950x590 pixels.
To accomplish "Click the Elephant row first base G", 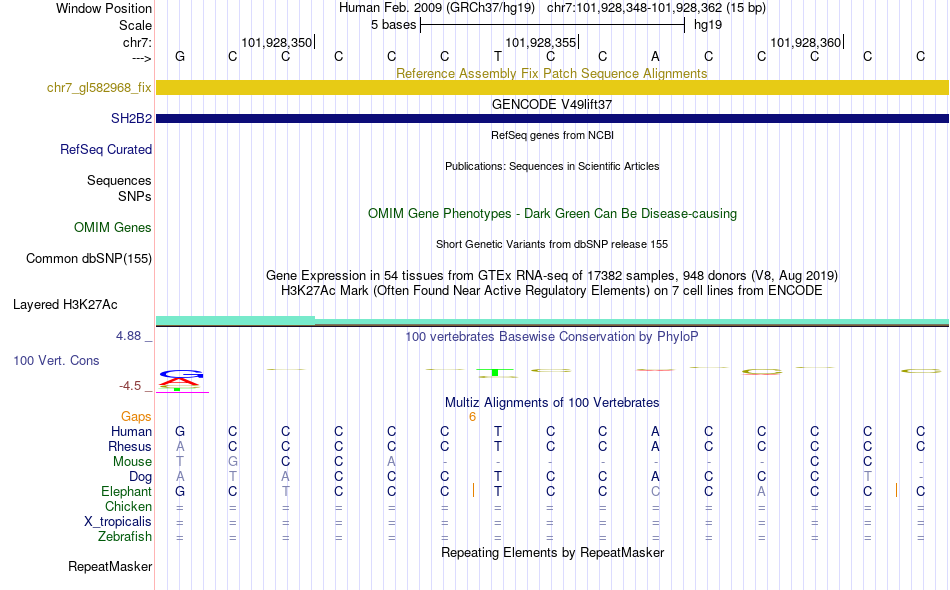I will coord(180,492).
